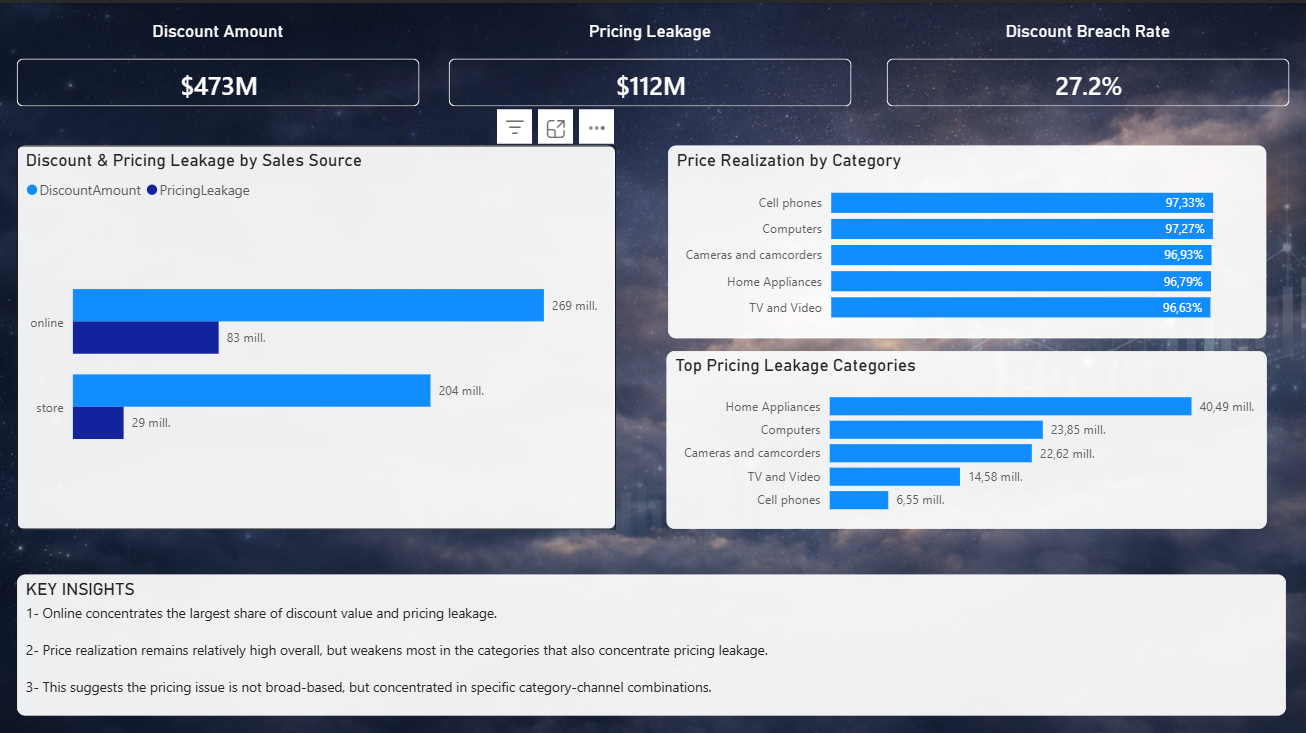The width and height of the screenshot is (1306, 733).
Task: Click the 27.2% Discount Breach Rate card
Action: point(1087,83)
